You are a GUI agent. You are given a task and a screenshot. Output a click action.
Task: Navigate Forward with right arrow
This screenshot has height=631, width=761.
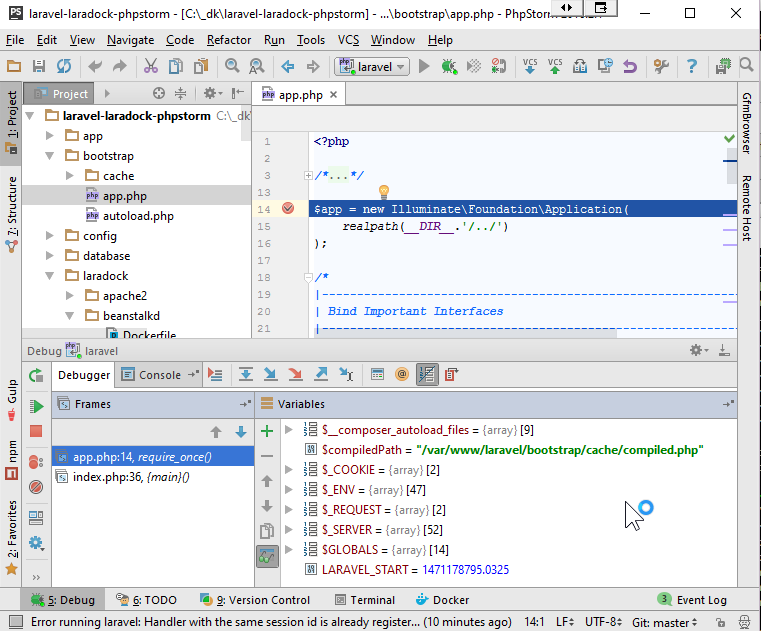pyautogui.click(x=313, y=66)
